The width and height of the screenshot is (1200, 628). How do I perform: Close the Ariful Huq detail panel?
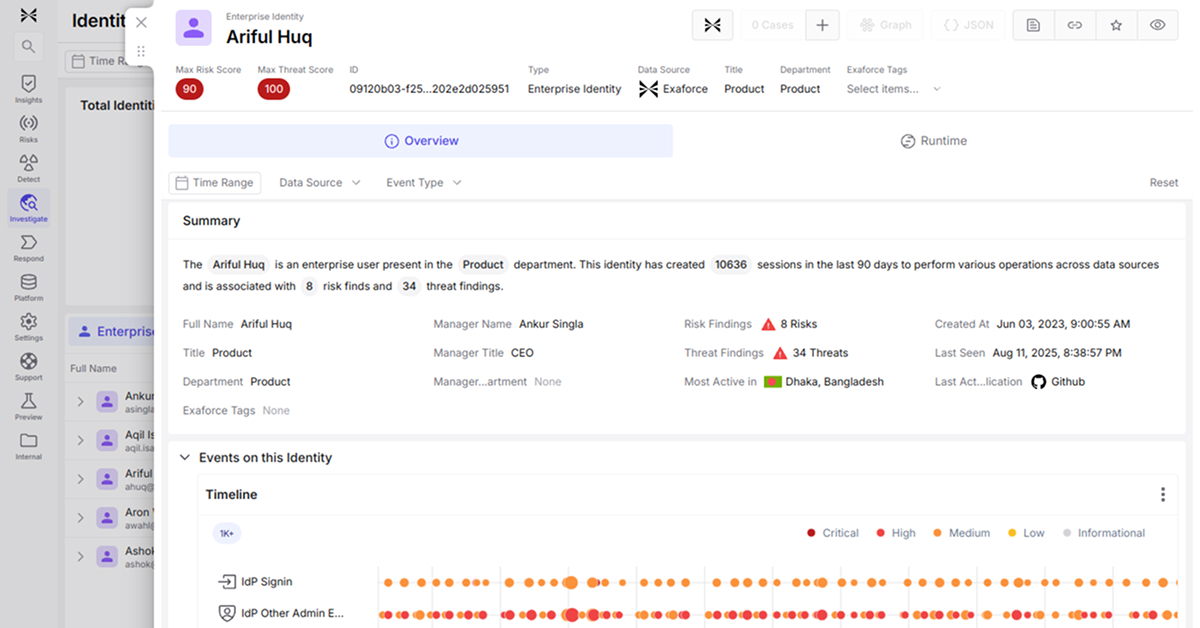point(141,22)
